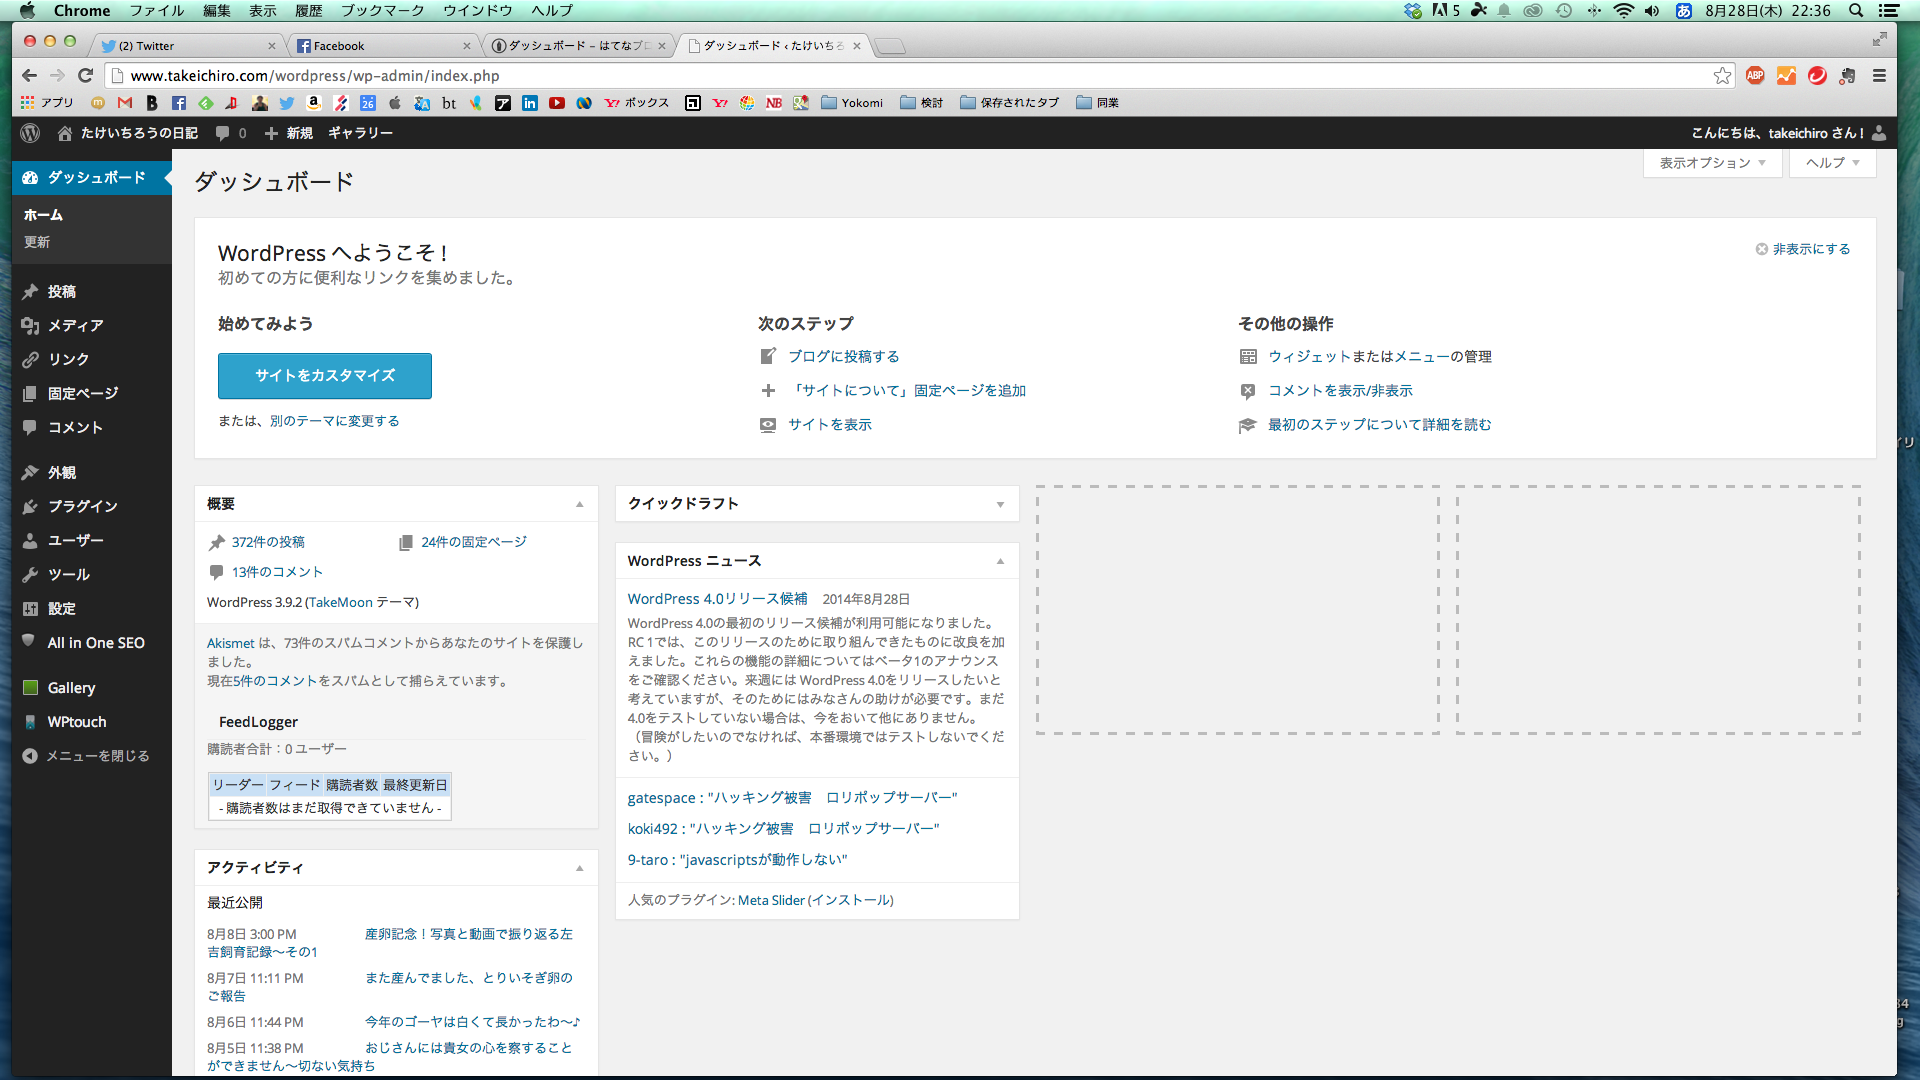Image resolution: width=1920 pixels, height=1080 pixels.
Task: Expand the クイックドラフト widget
Action: [x=1000, y=504]
